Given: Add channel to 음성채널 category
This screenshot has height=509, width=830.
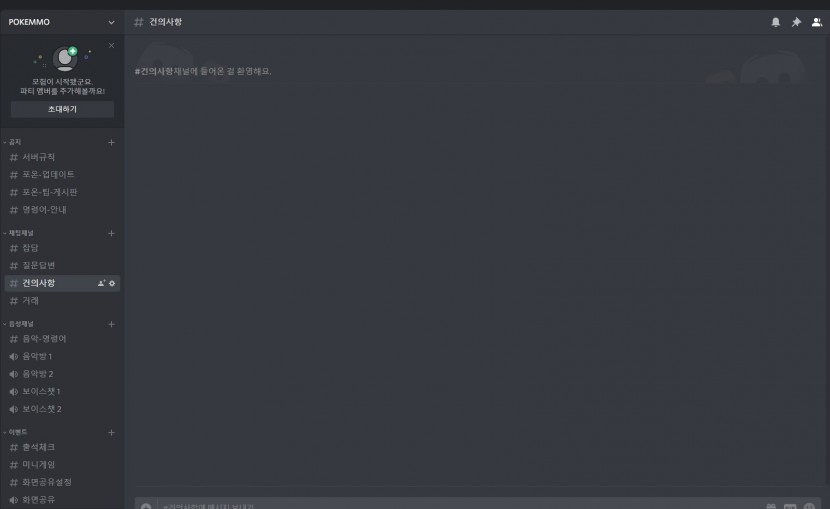Looking at the screenshot, I should (x=111, y=324).
